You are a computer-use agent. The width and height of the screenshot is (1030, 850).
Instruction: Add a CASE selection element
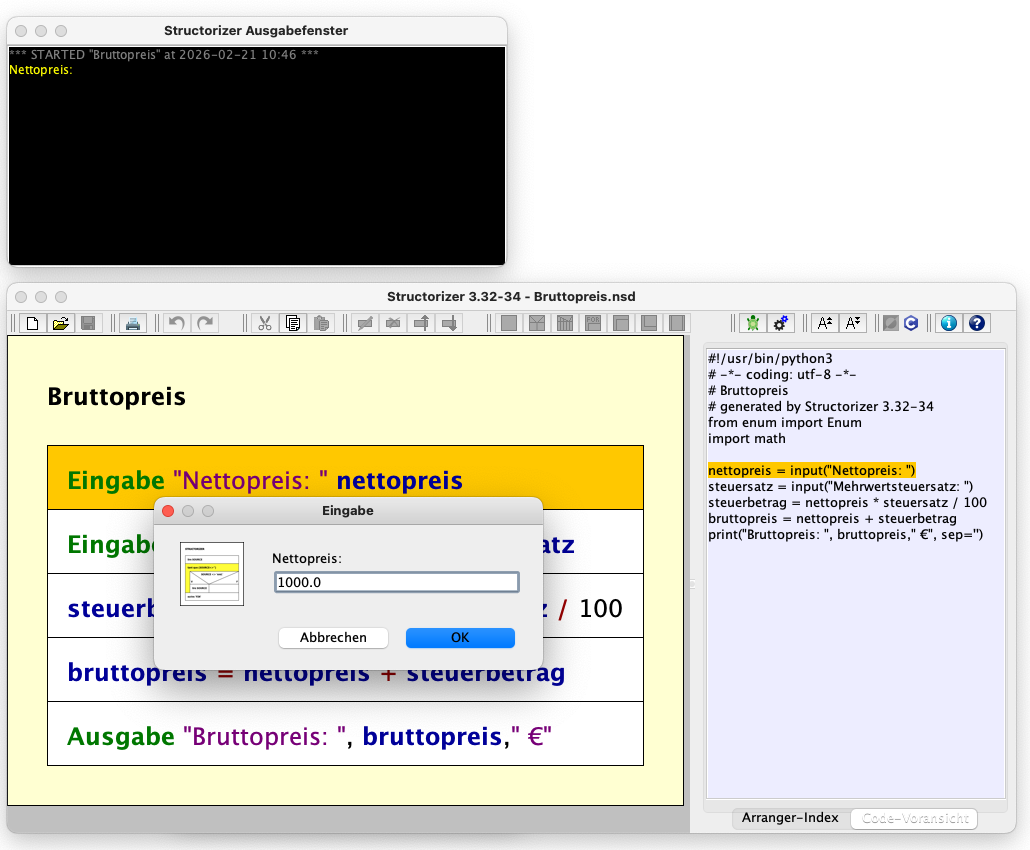click(565, 323)
